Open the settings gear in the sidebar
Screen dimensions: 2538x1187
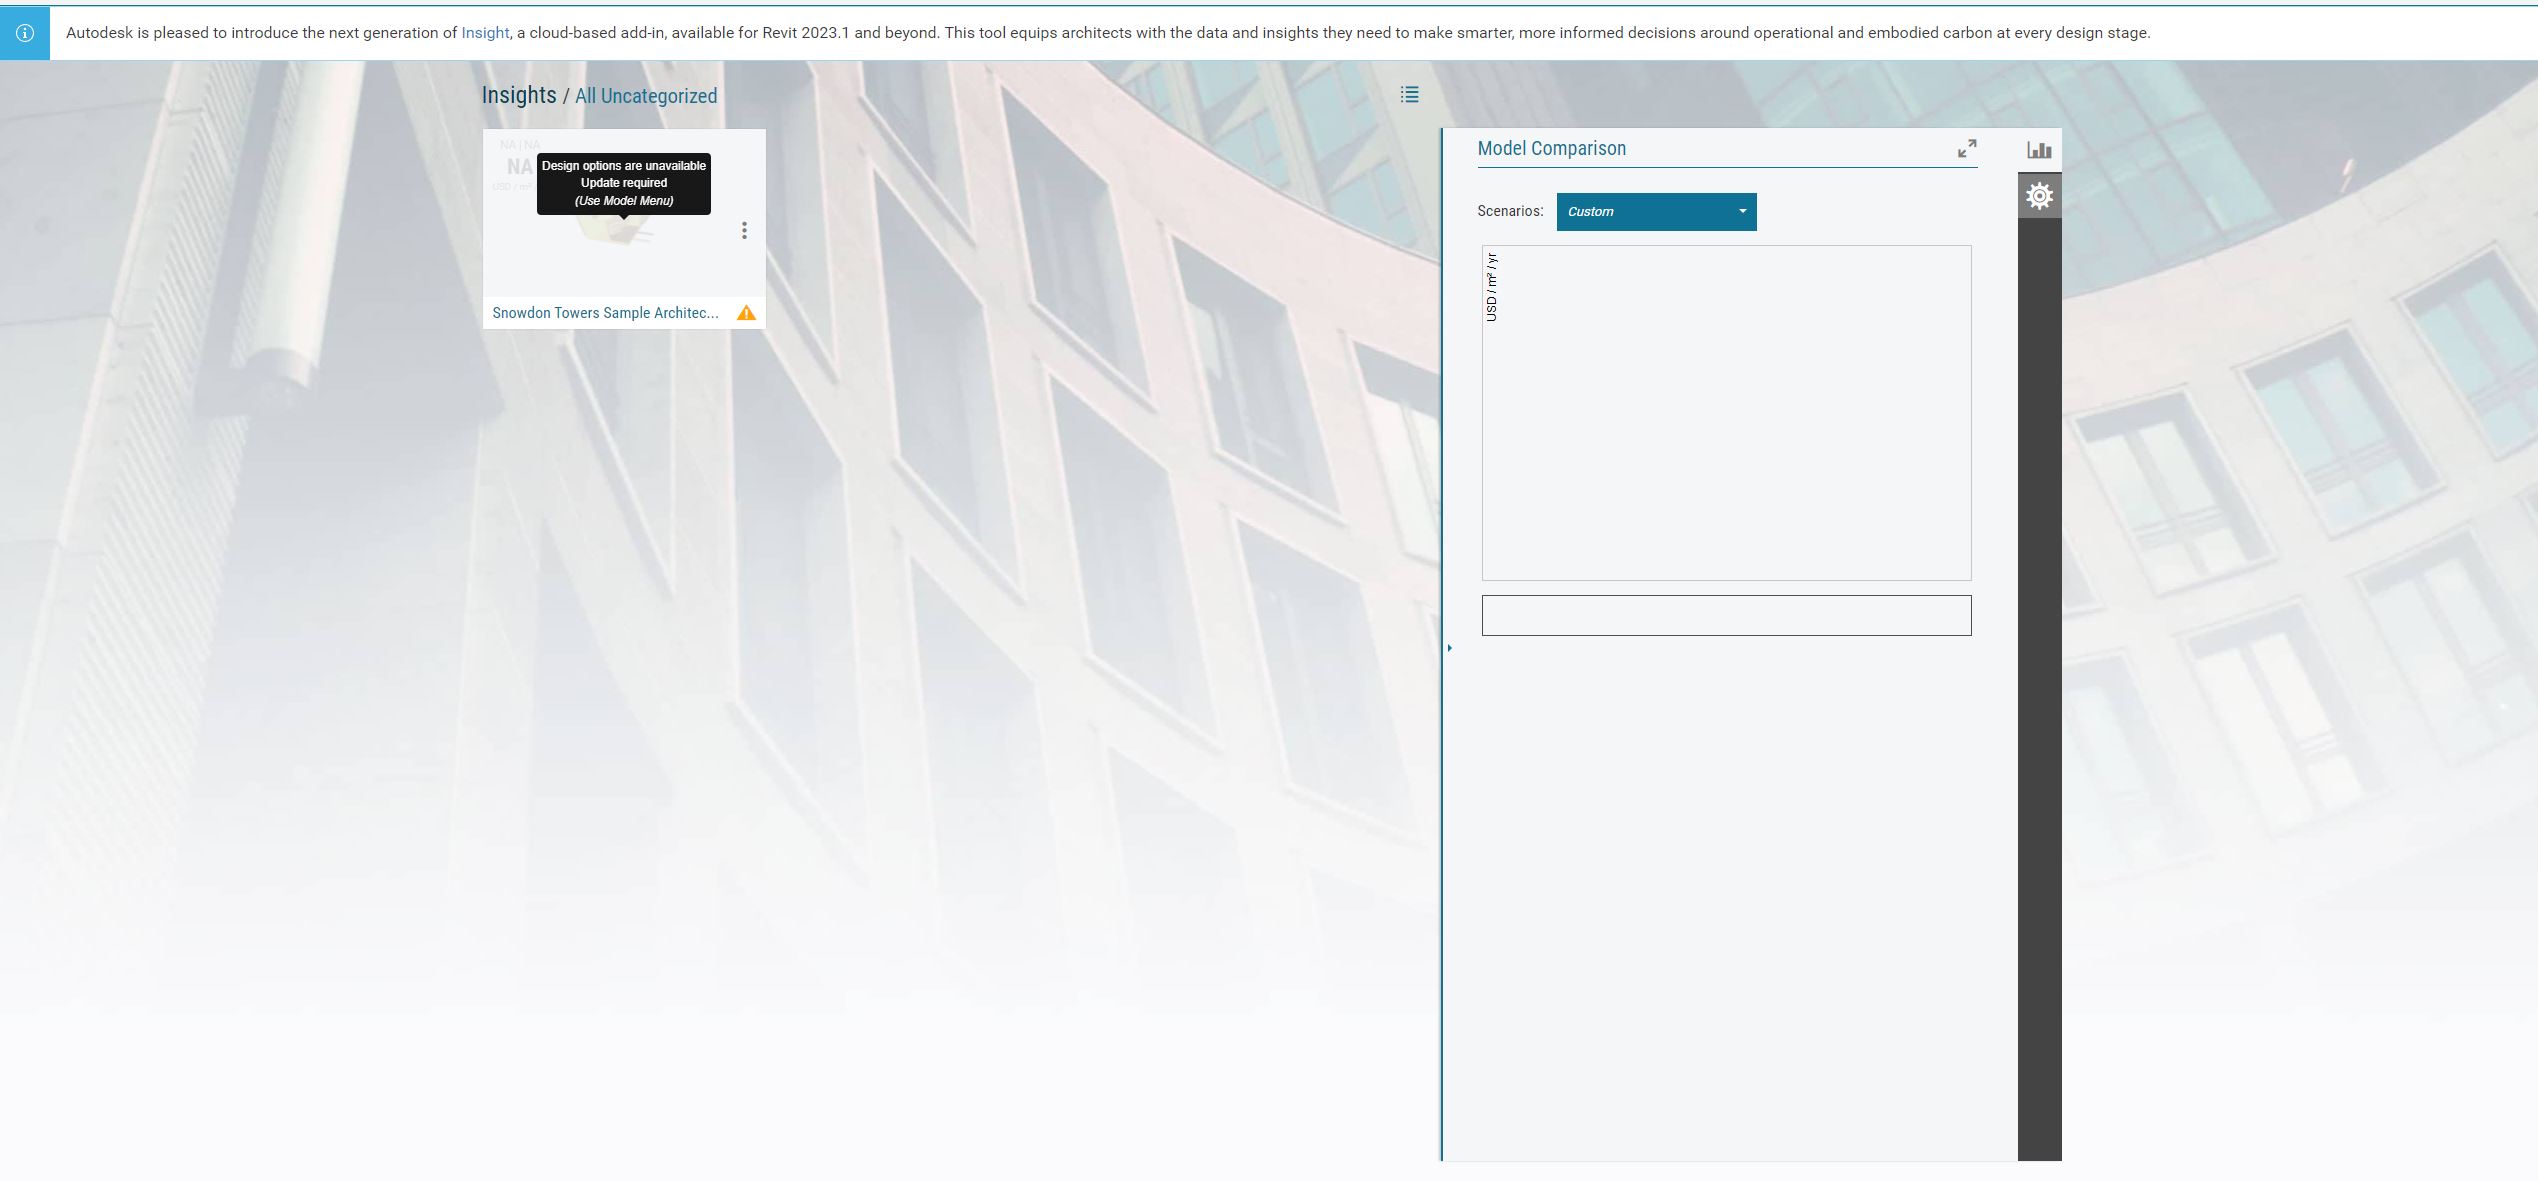(x=2039, y=196)
